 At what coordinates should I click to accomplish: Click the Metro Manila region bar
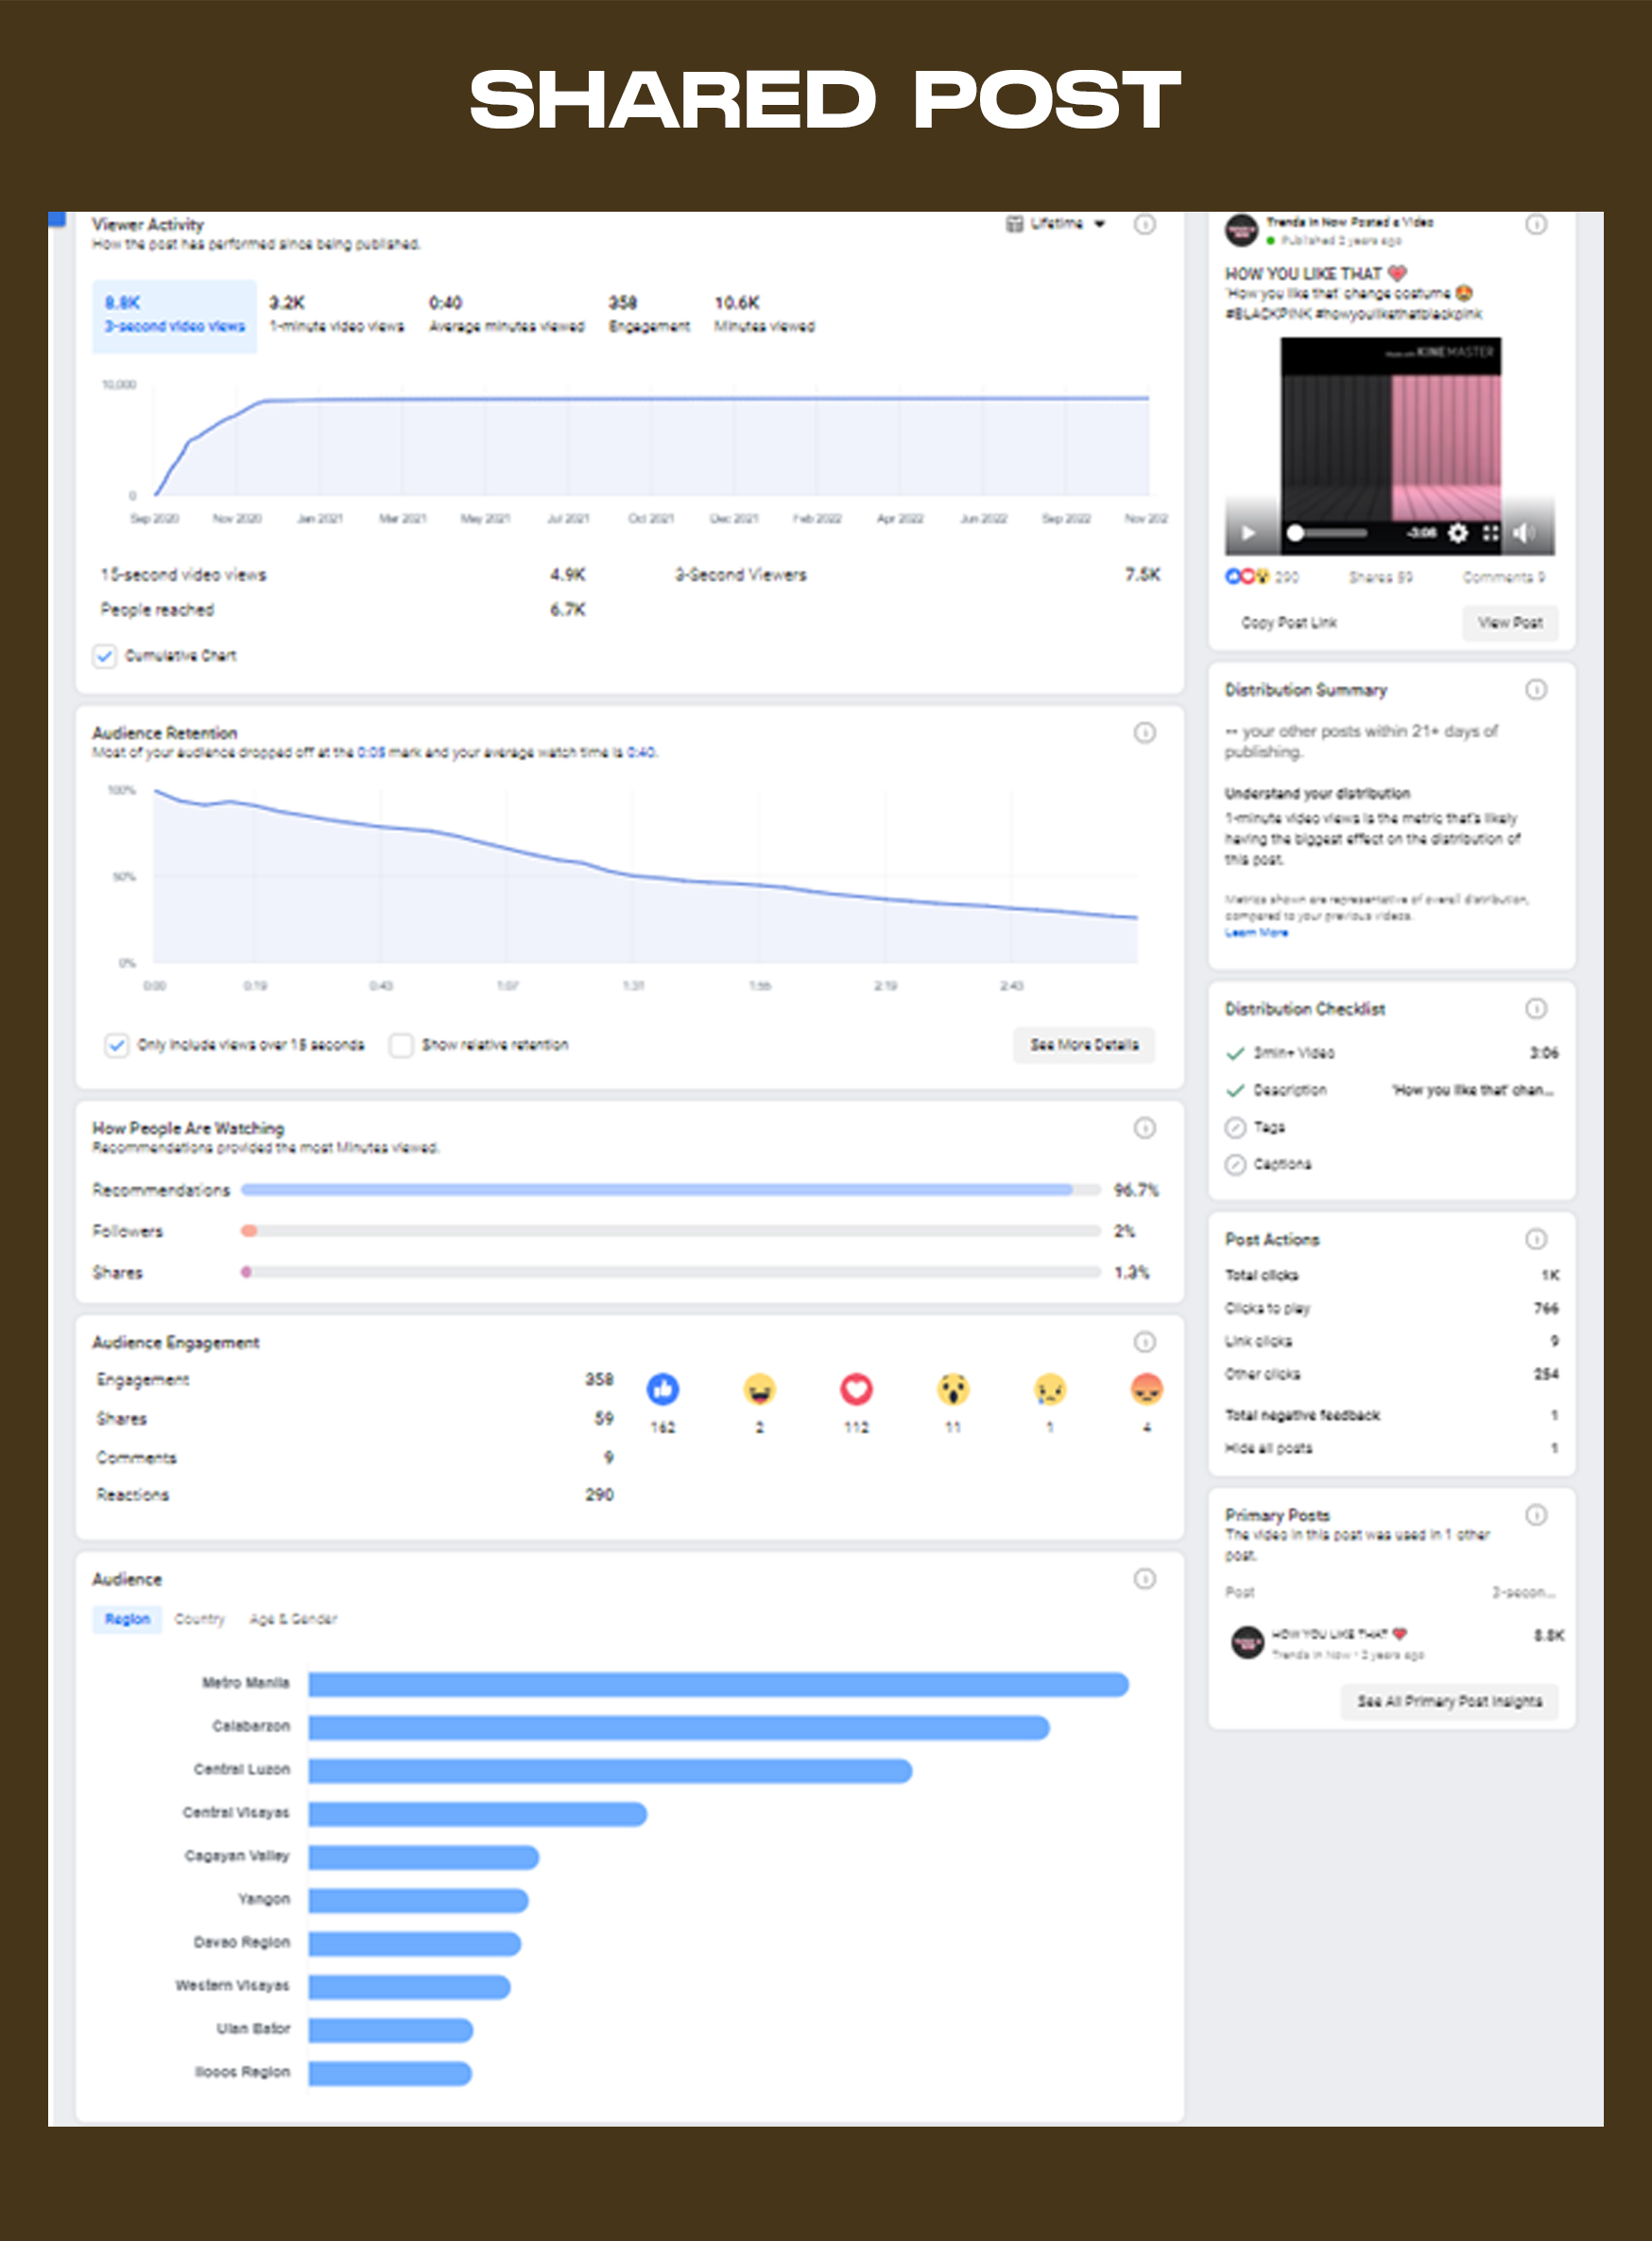click(718, 1685)
